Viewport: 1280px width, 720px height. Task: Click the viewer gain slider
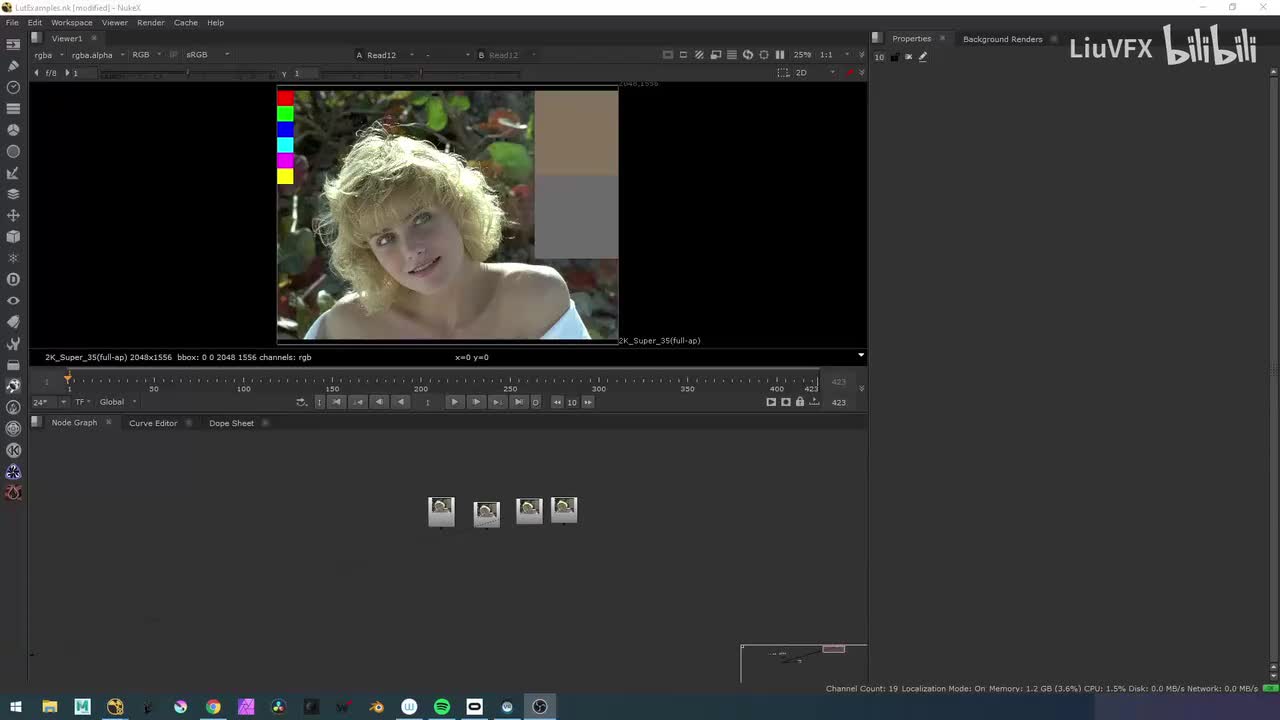(190, 73)
